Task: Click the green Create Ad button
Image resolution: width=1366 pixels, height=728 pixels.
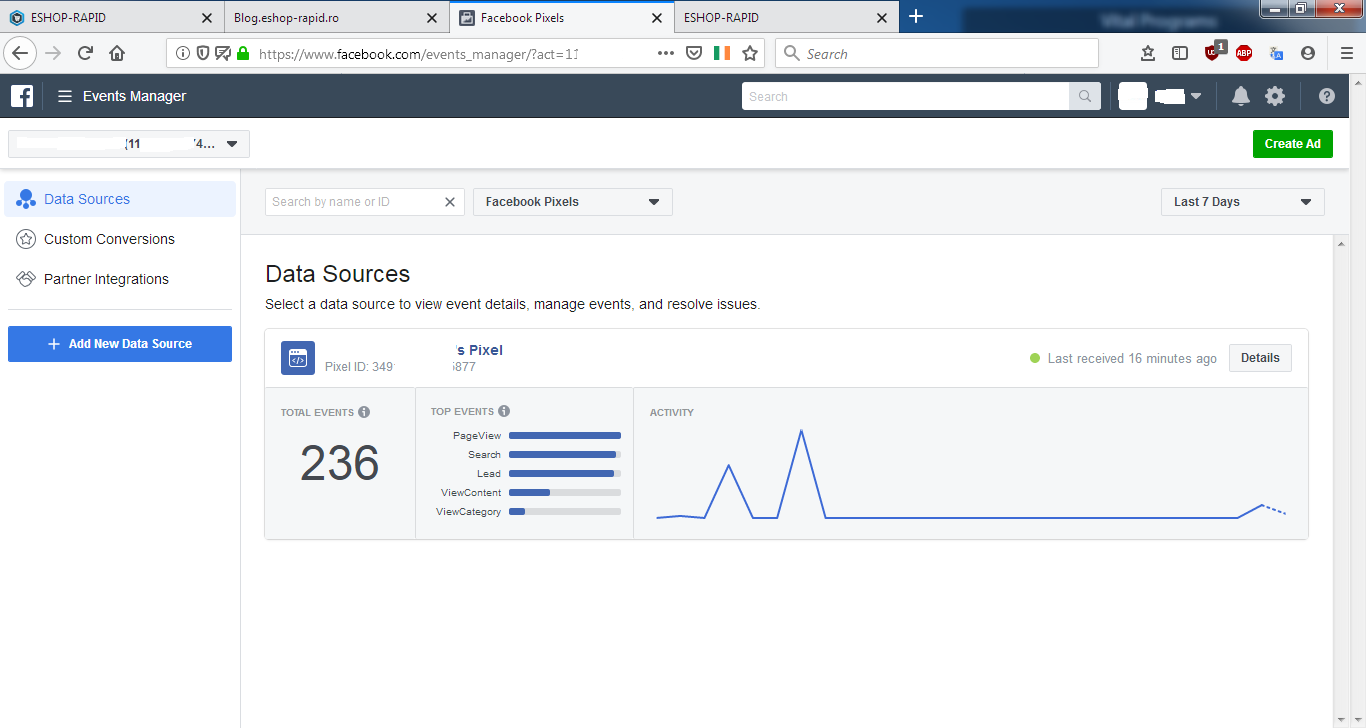Action: pyautogui.click(x=1293, y=144)
